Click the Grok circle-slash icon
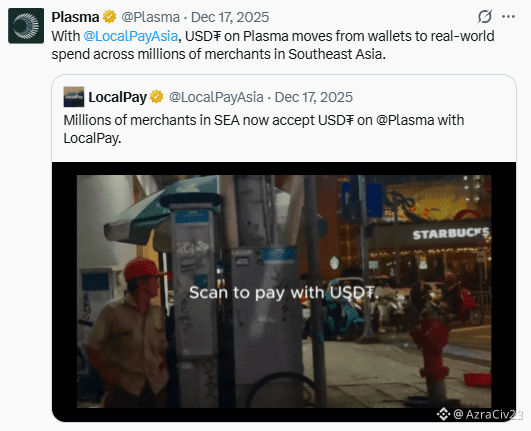This screenshot has width=531, height=431. point(485,17)
